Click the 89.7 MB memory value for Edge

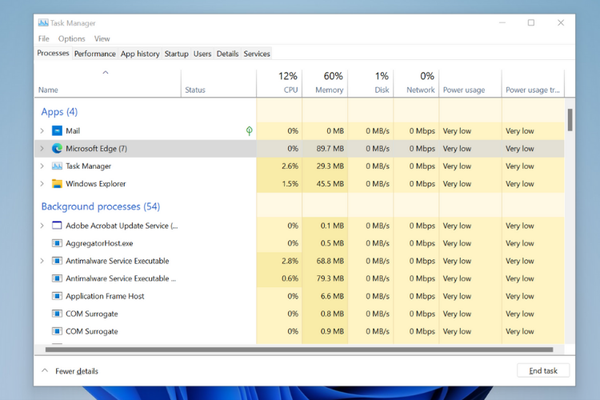(x=330, y=149)
